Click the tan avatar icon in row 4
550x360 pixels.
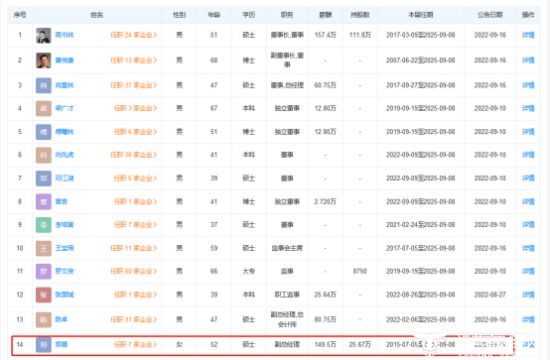point(43,108)
